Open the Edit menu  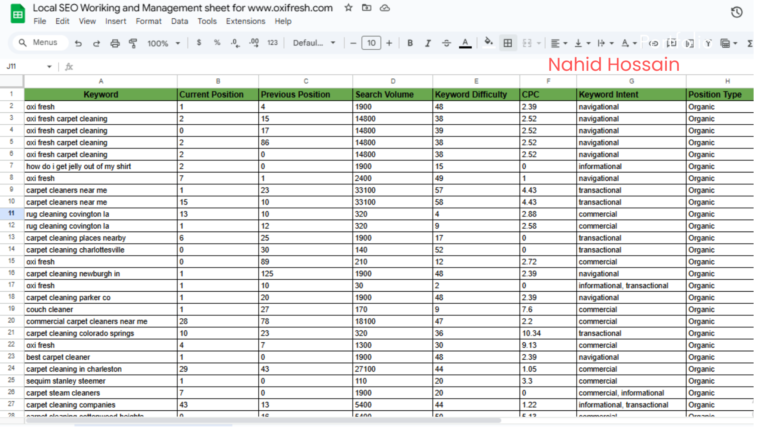pyautogui.click(x=62, y=21)
